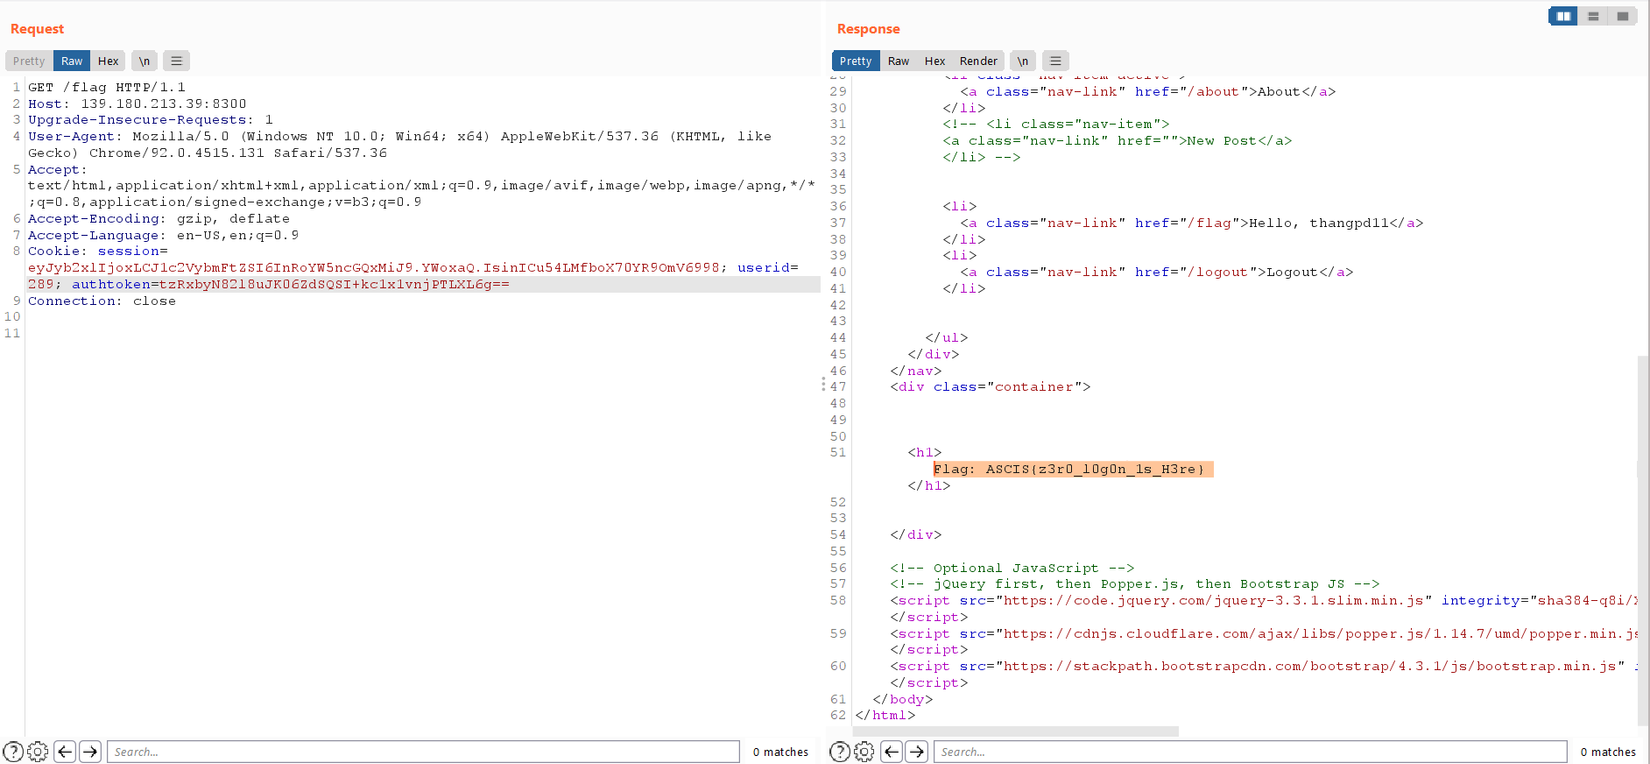Click the popper.js script source line
Screen dimensions: 1650x764
(1264, 634)
